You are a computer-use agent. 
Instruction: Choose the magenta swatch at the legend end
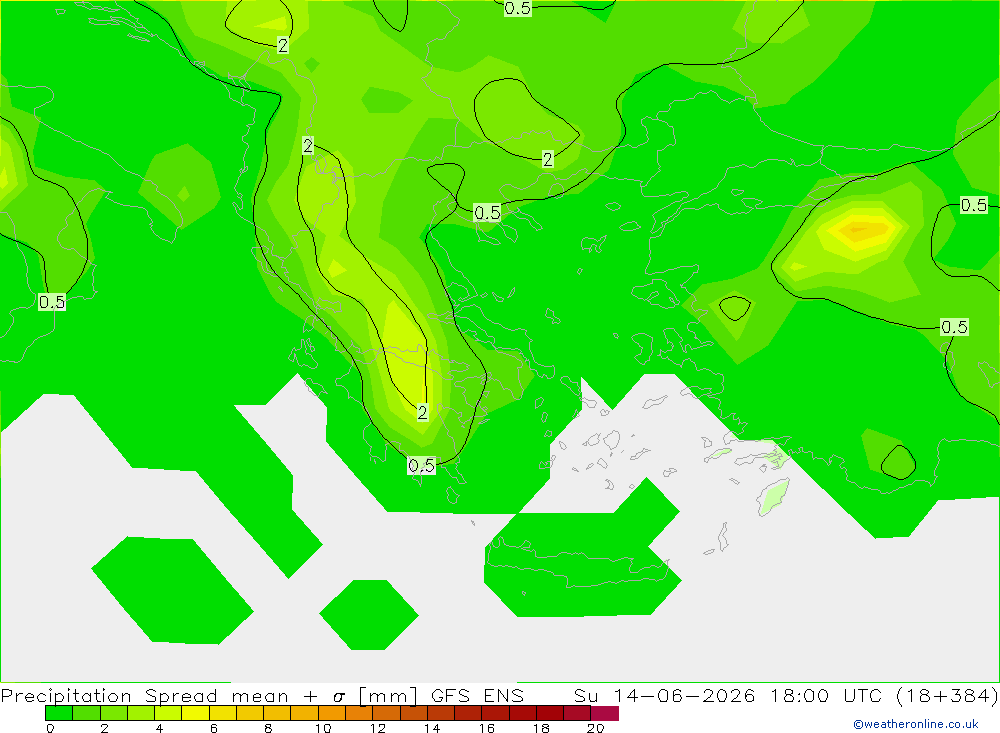[x=605, y=713]
